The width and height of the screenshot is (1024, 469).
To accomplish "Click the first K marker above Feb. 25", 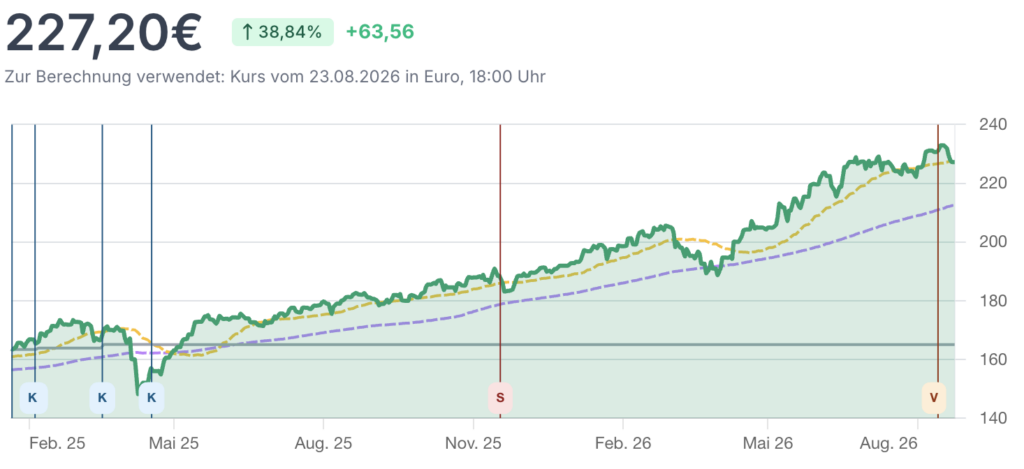I will click(33, 398).
